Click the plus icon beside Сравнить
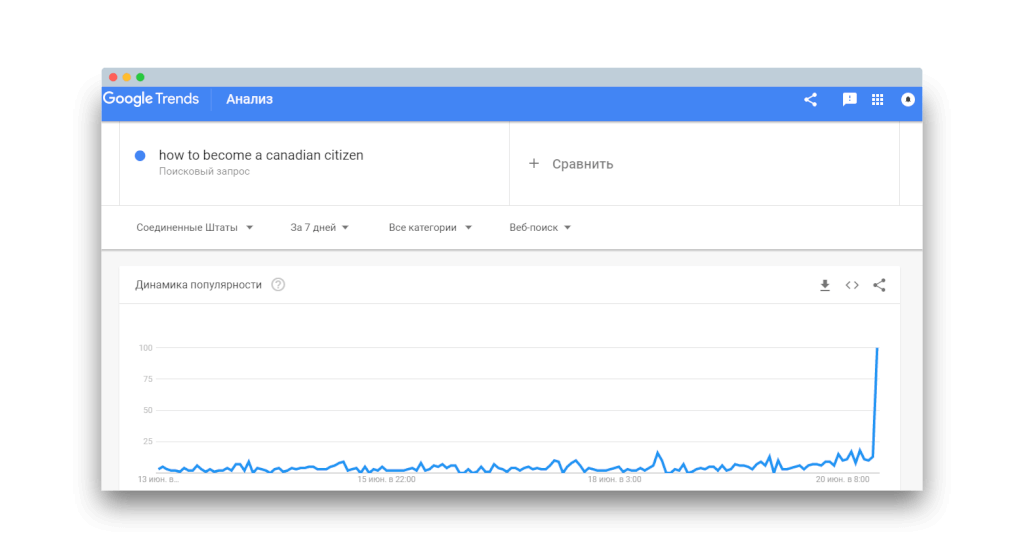Image resolution: width=1024 pixels, height=558 pixels. (x=534, y=163)
